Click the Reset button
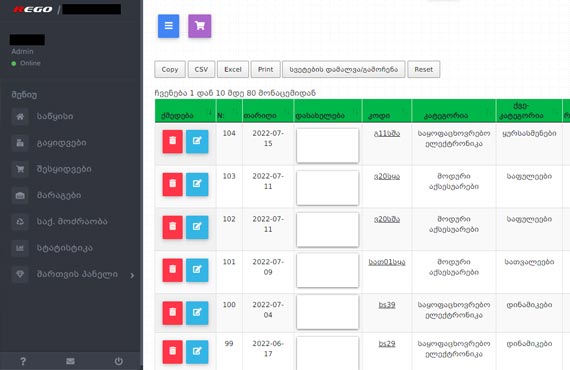 [424, 69]
